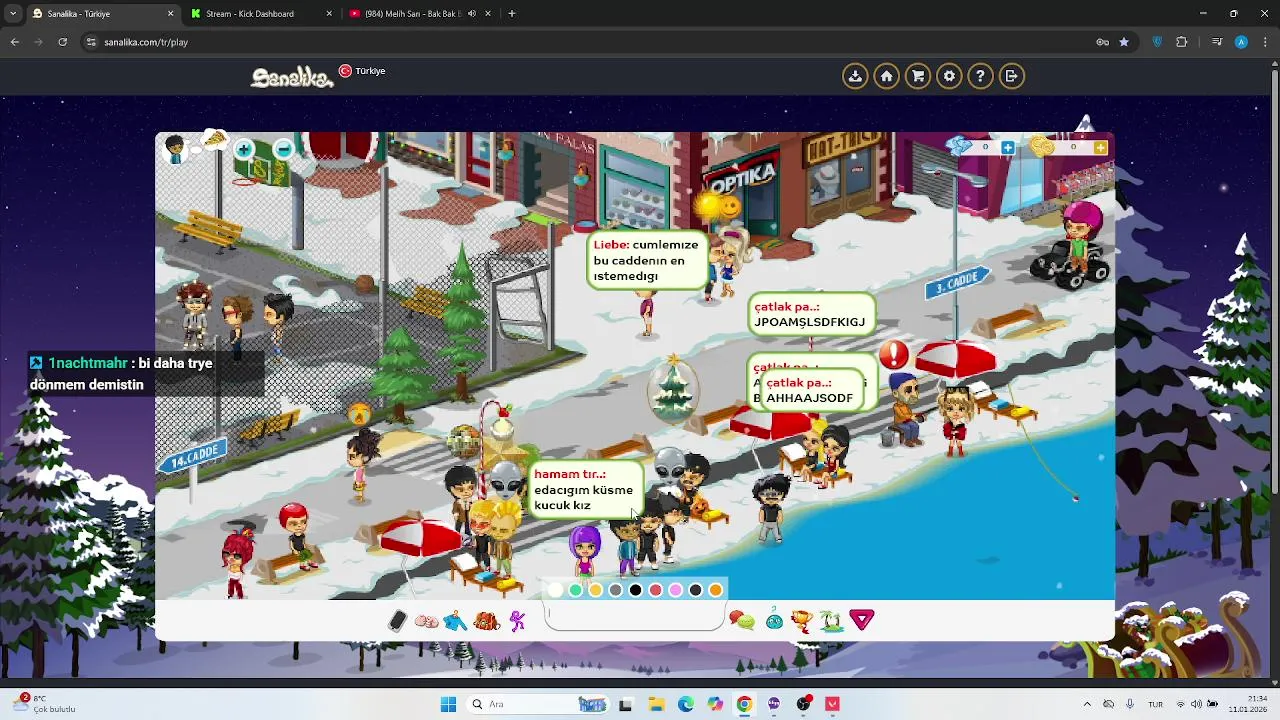Open the palm tree island icon
The image size is (1280, 720).
(831, 621)
